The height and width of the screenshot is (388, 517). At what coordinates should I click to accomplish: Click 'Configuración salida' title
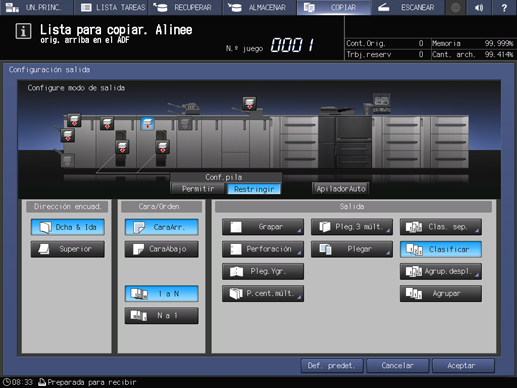coord(49,70)
